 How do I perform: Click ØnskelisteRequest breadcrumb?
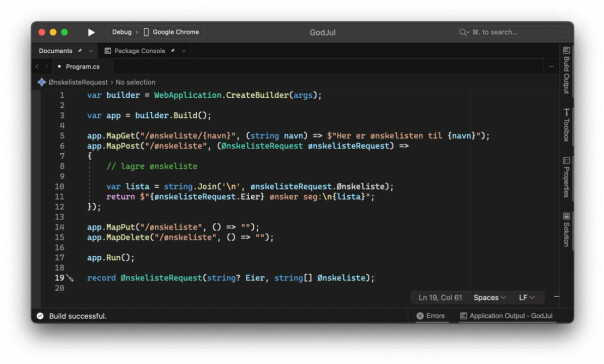pos(78,82)
